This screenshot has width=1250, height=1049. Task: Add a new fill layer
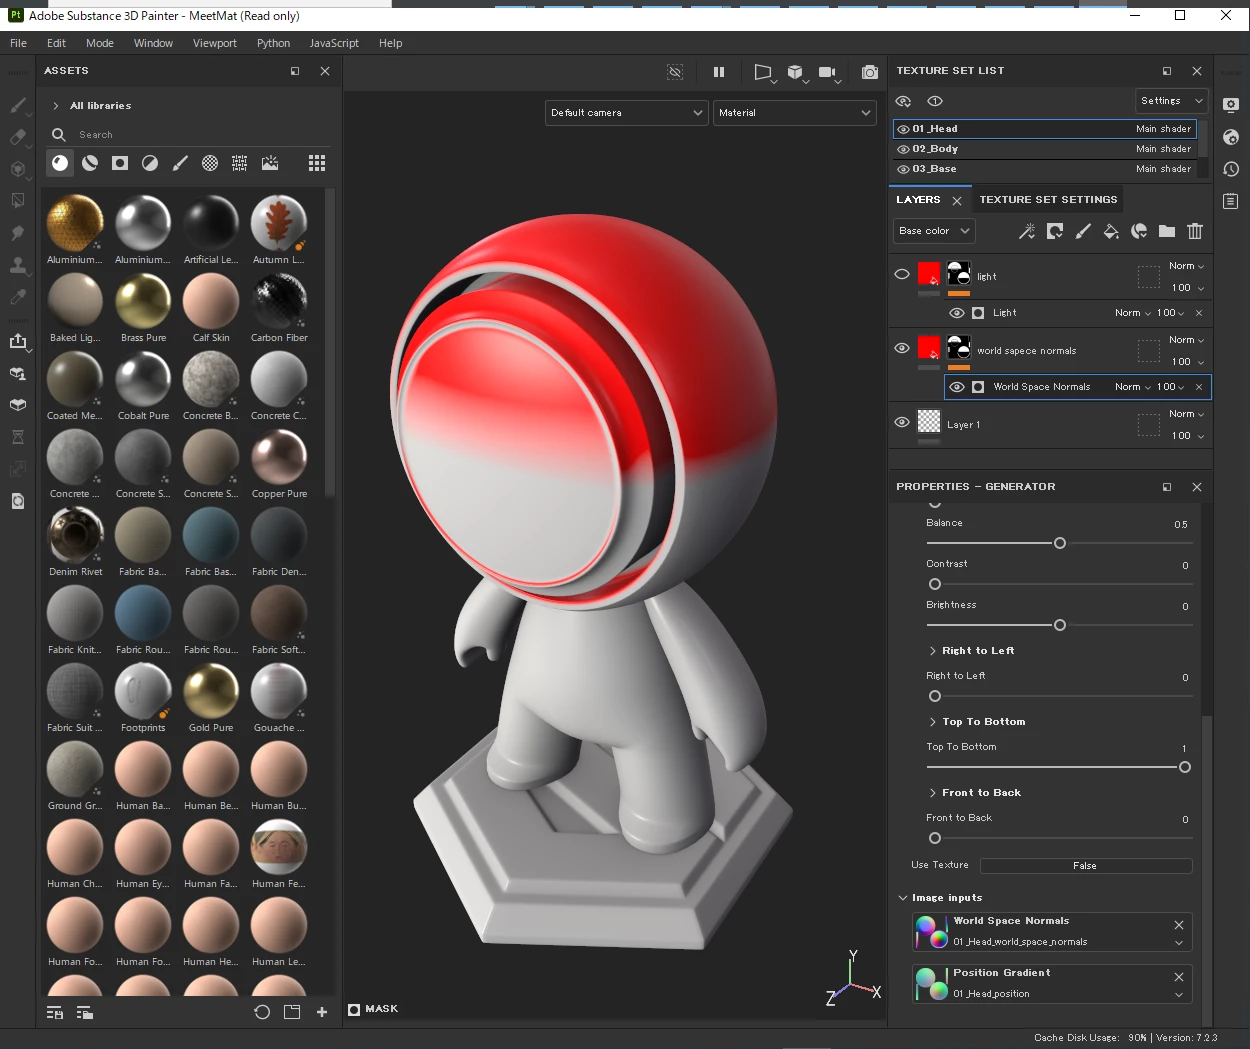1111,231
